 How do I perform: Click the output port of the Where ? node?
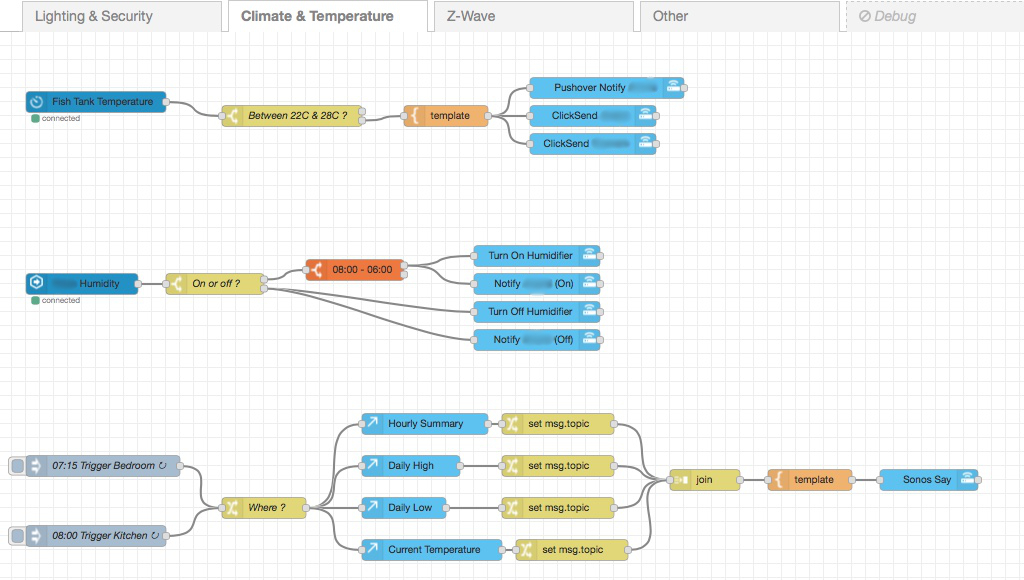tap(306, 508)
